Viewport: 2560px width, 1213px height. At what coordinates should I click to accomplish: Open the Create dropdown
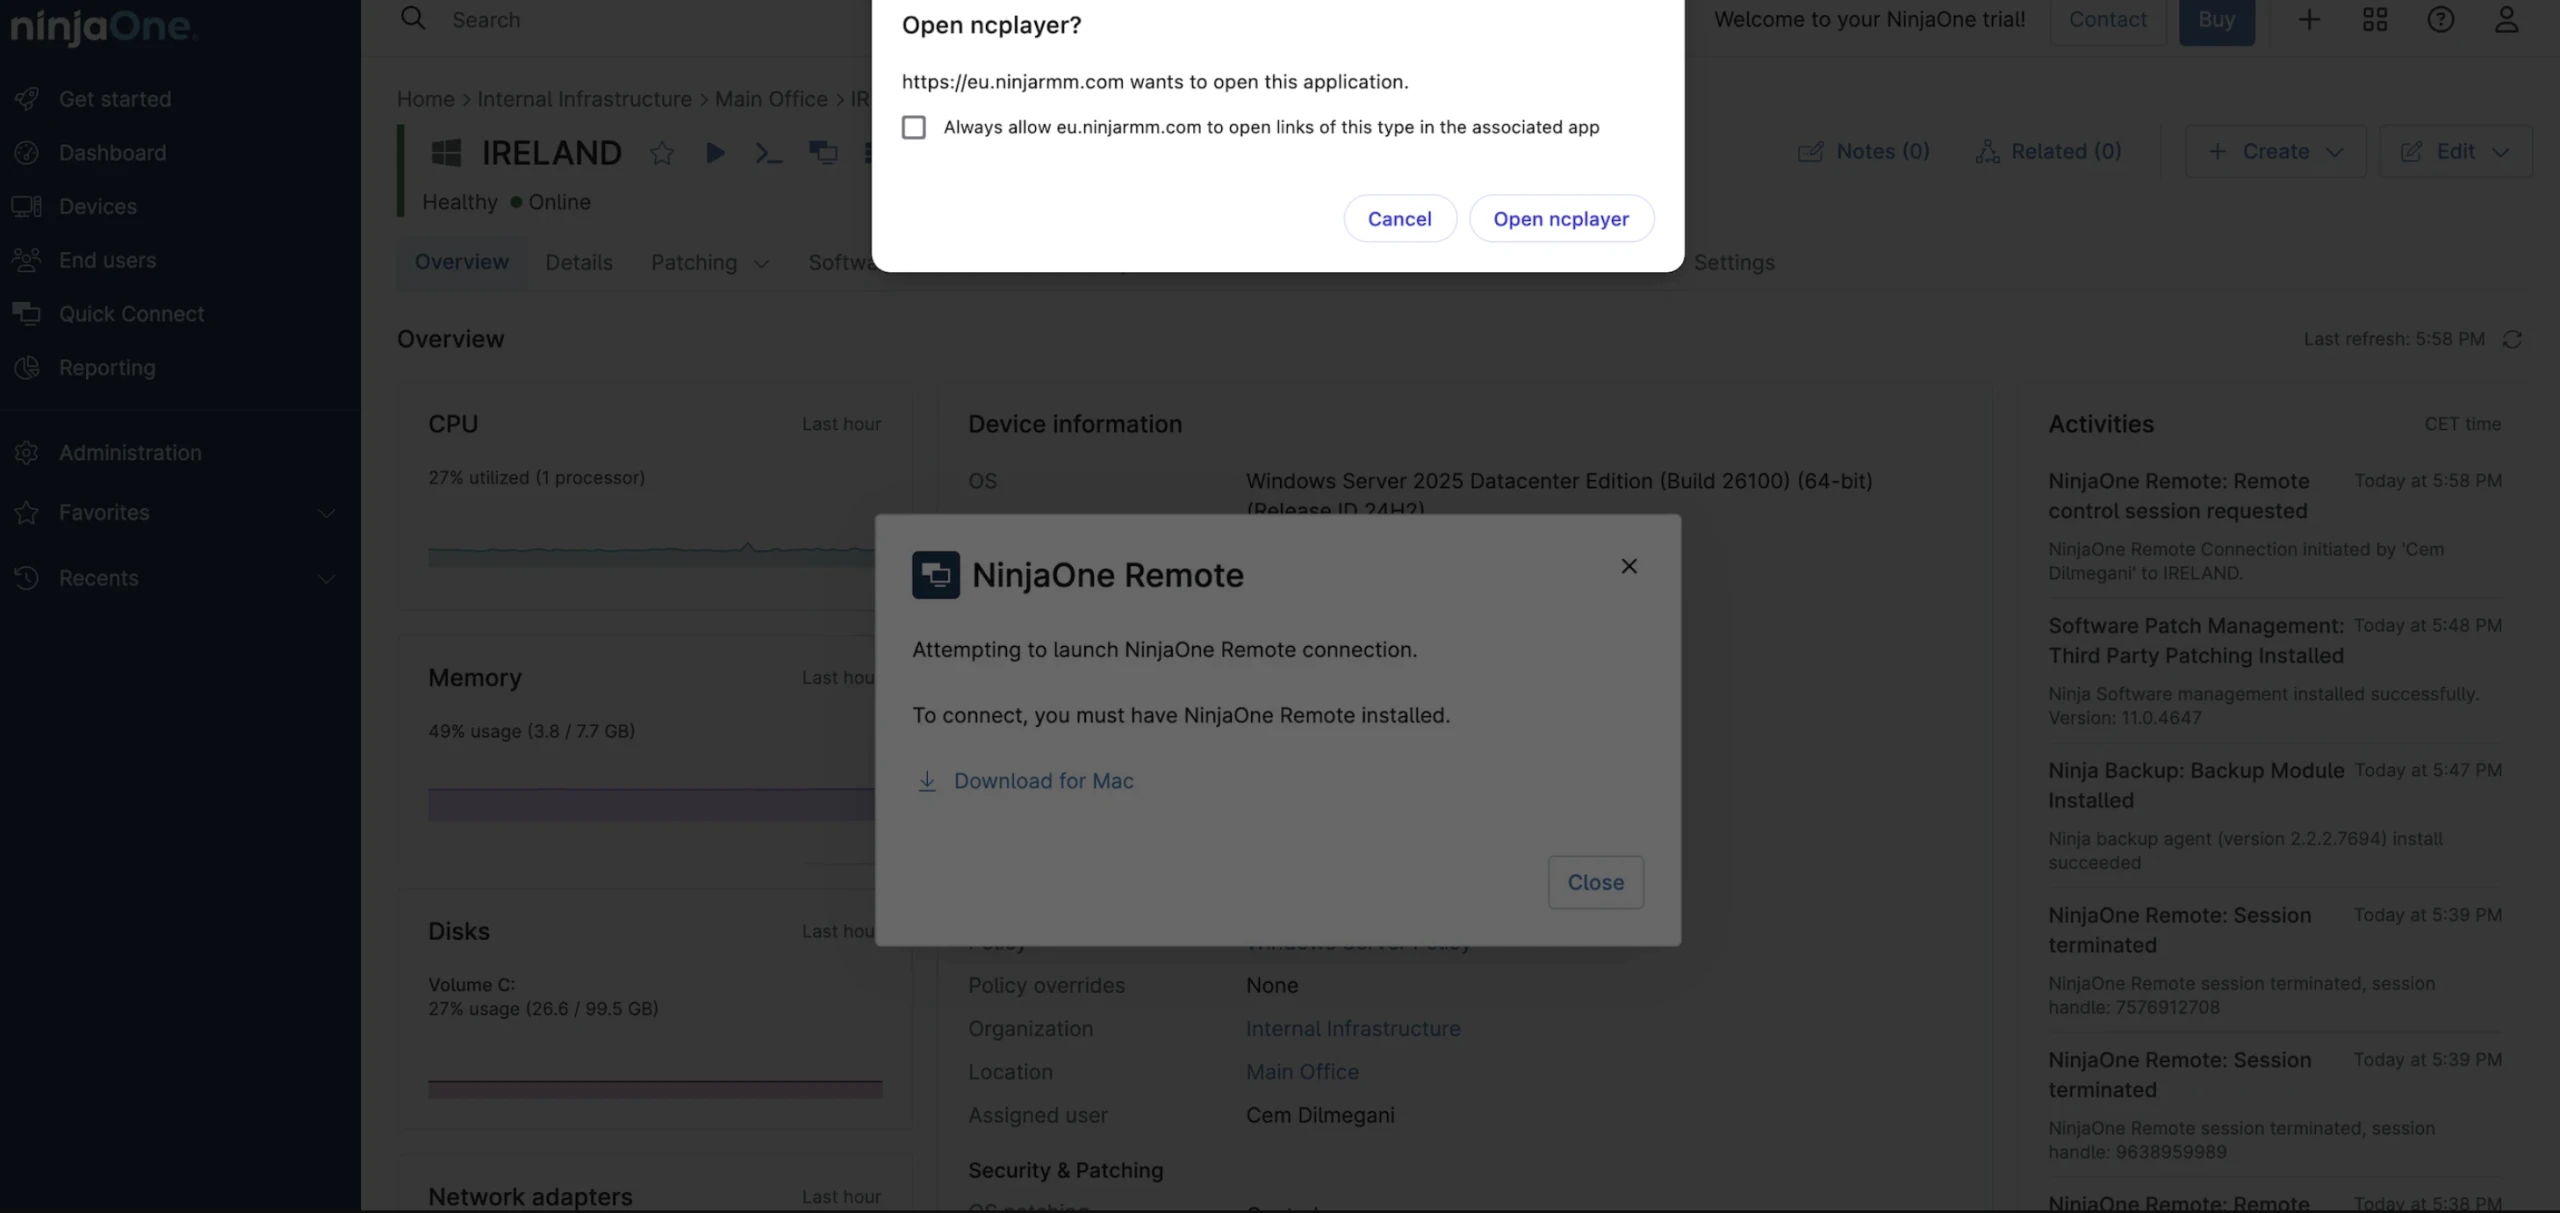click(x=2275, y=151)
